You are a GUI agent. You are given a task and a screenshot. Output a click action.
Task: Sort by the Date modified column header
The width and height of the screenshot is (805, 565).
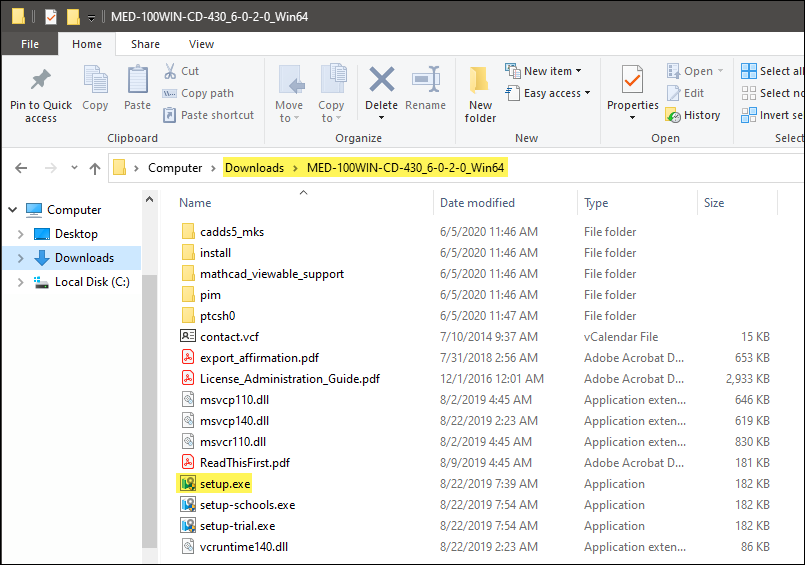click(x=477, y=203)
